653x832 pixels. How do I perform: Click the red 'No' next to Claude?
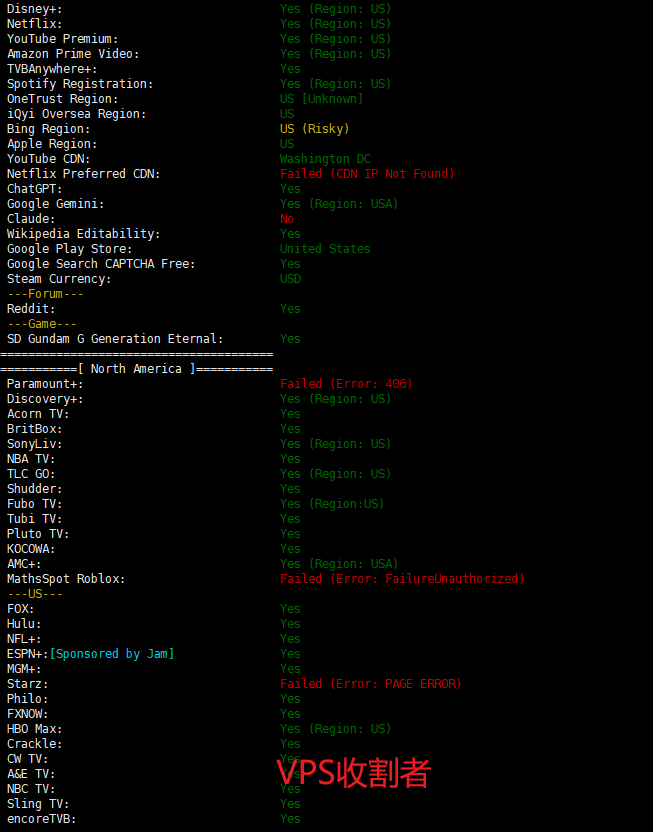[287, 219]
